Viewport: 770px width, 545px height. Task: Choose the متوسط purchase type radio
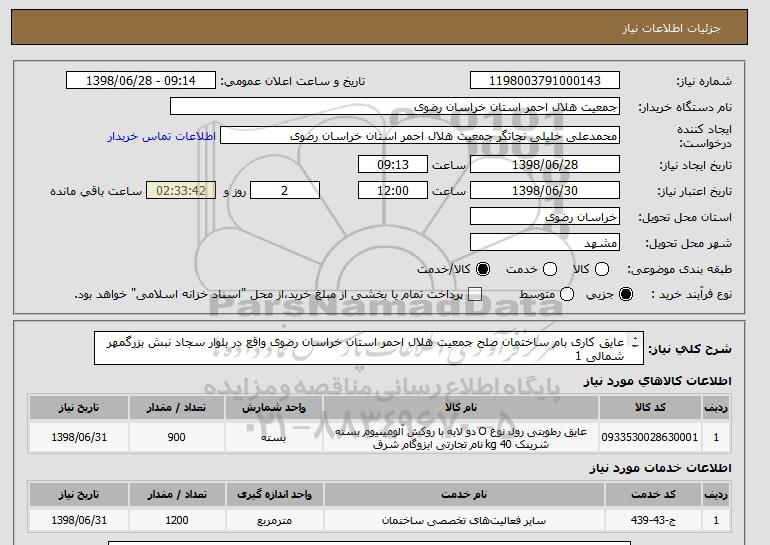[567, 294]
